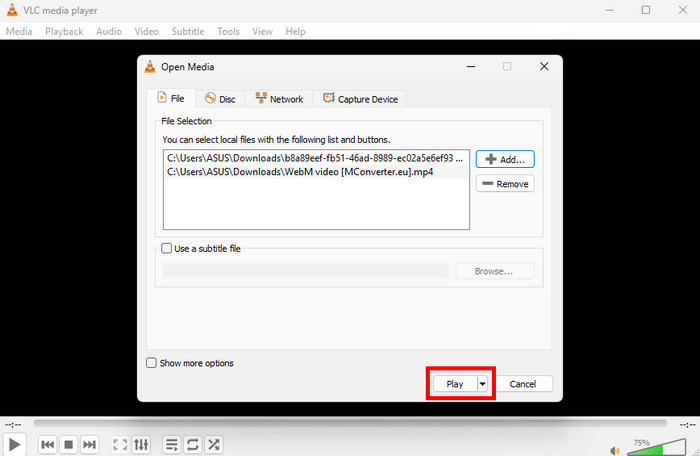This screenshot has width=700, height=456.
Task: Click the disabled subtitle Browse... button
Action: 494,271
